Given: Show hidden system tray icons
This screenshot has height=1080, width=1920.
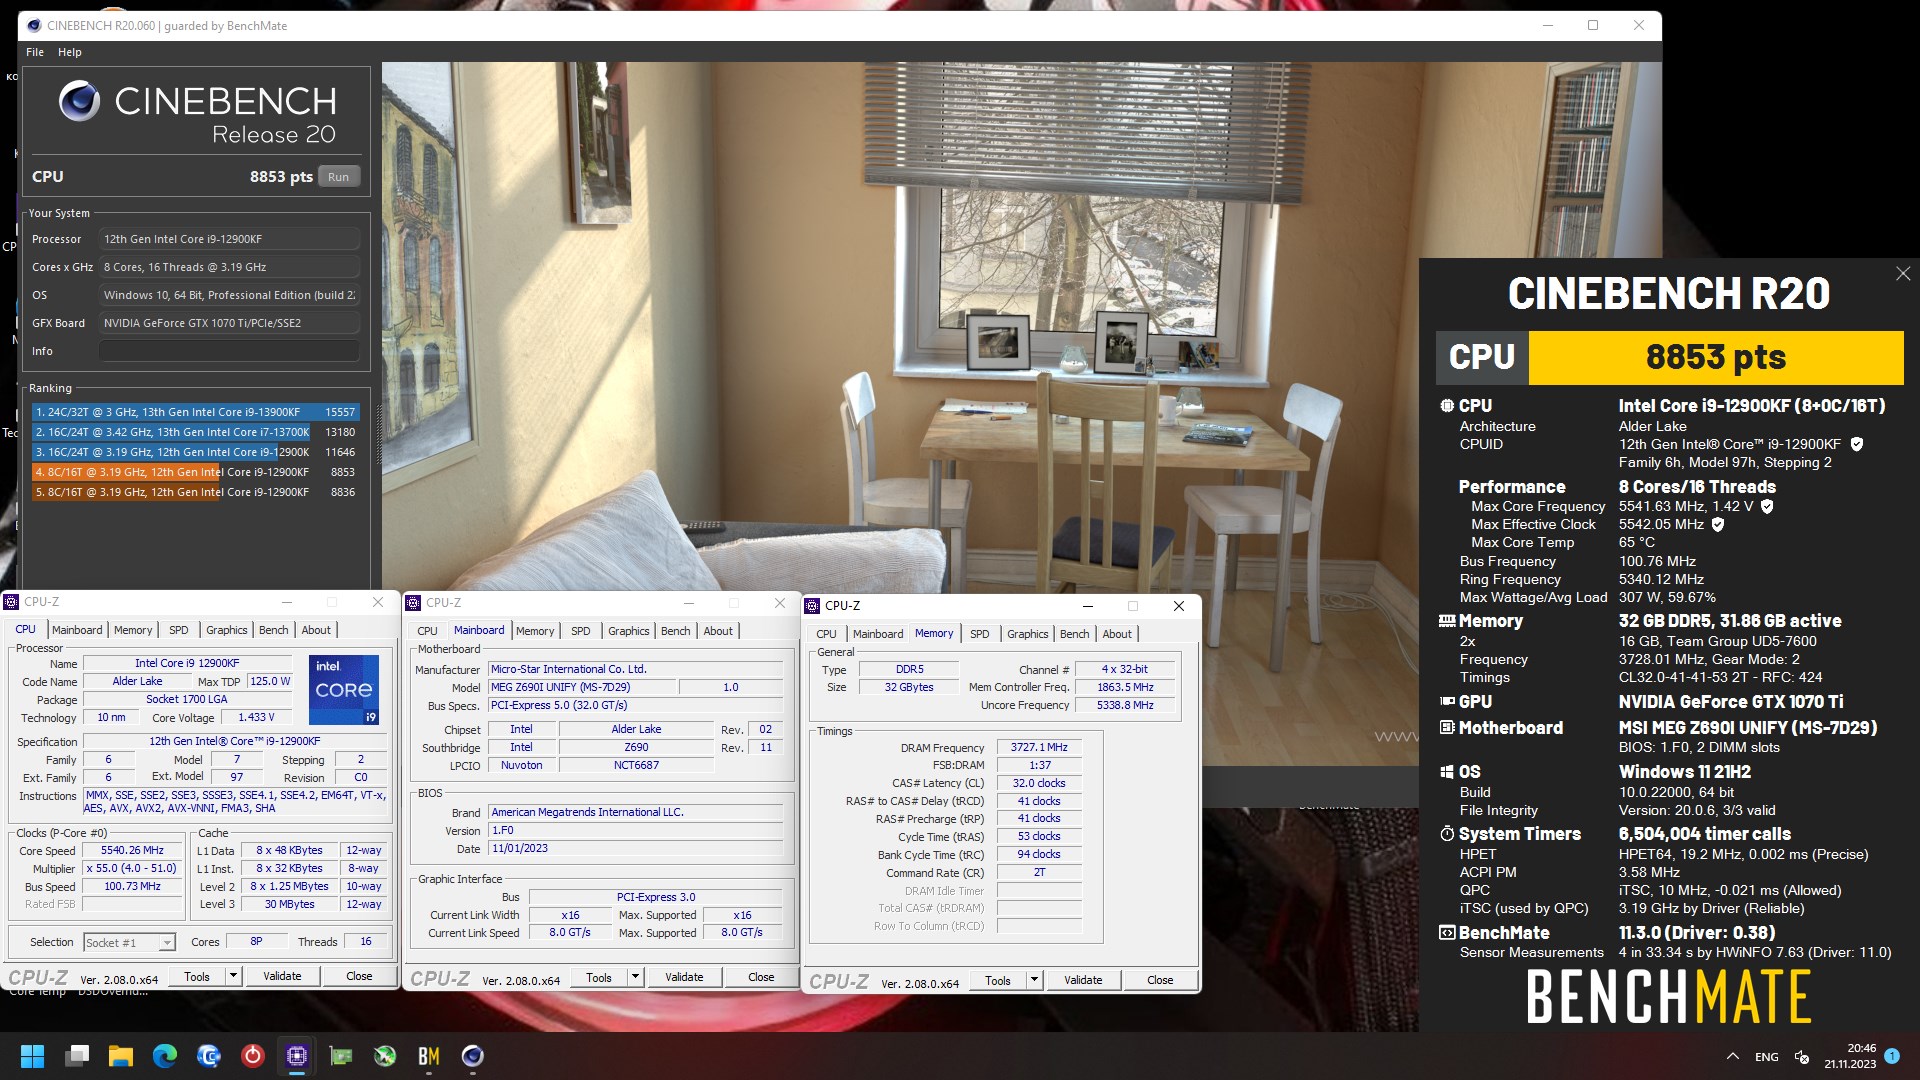Looking at the screenshot, I should coord(1732,1056).
